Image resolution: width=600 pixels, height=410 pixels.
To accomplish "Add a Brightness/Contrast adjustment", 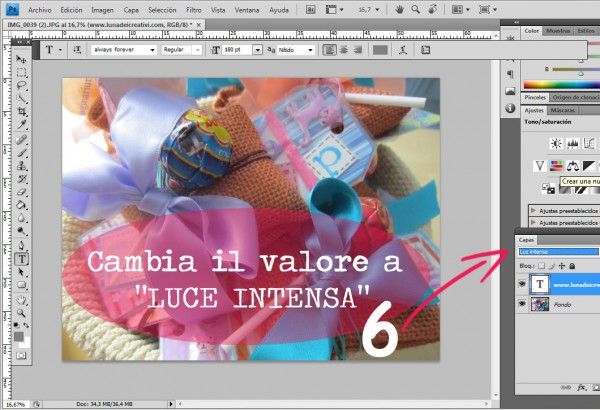I will click(x=556, y=144).
